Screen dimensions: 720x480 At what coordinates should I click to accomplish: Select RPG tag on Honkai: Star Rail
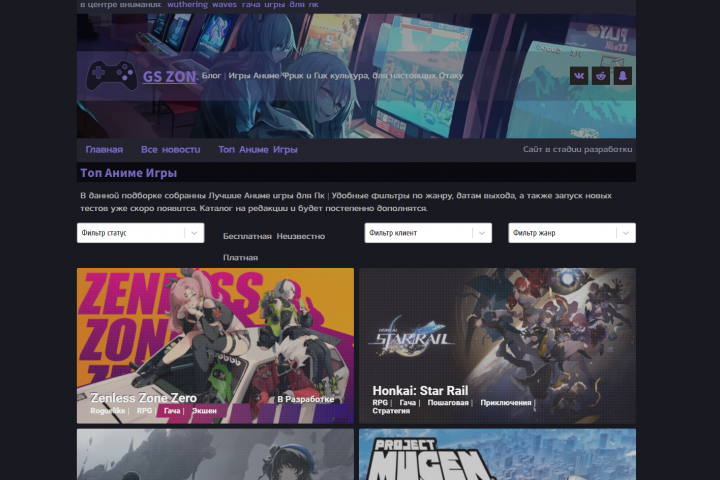(x=380, y=403)
